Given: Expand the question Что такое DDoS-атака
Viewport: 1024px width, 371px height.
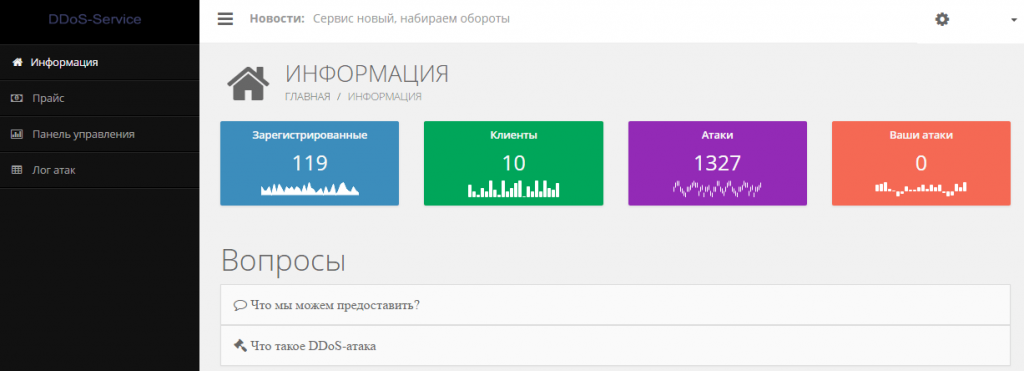Looking at the screenshot, I should [x=615, y=346].
